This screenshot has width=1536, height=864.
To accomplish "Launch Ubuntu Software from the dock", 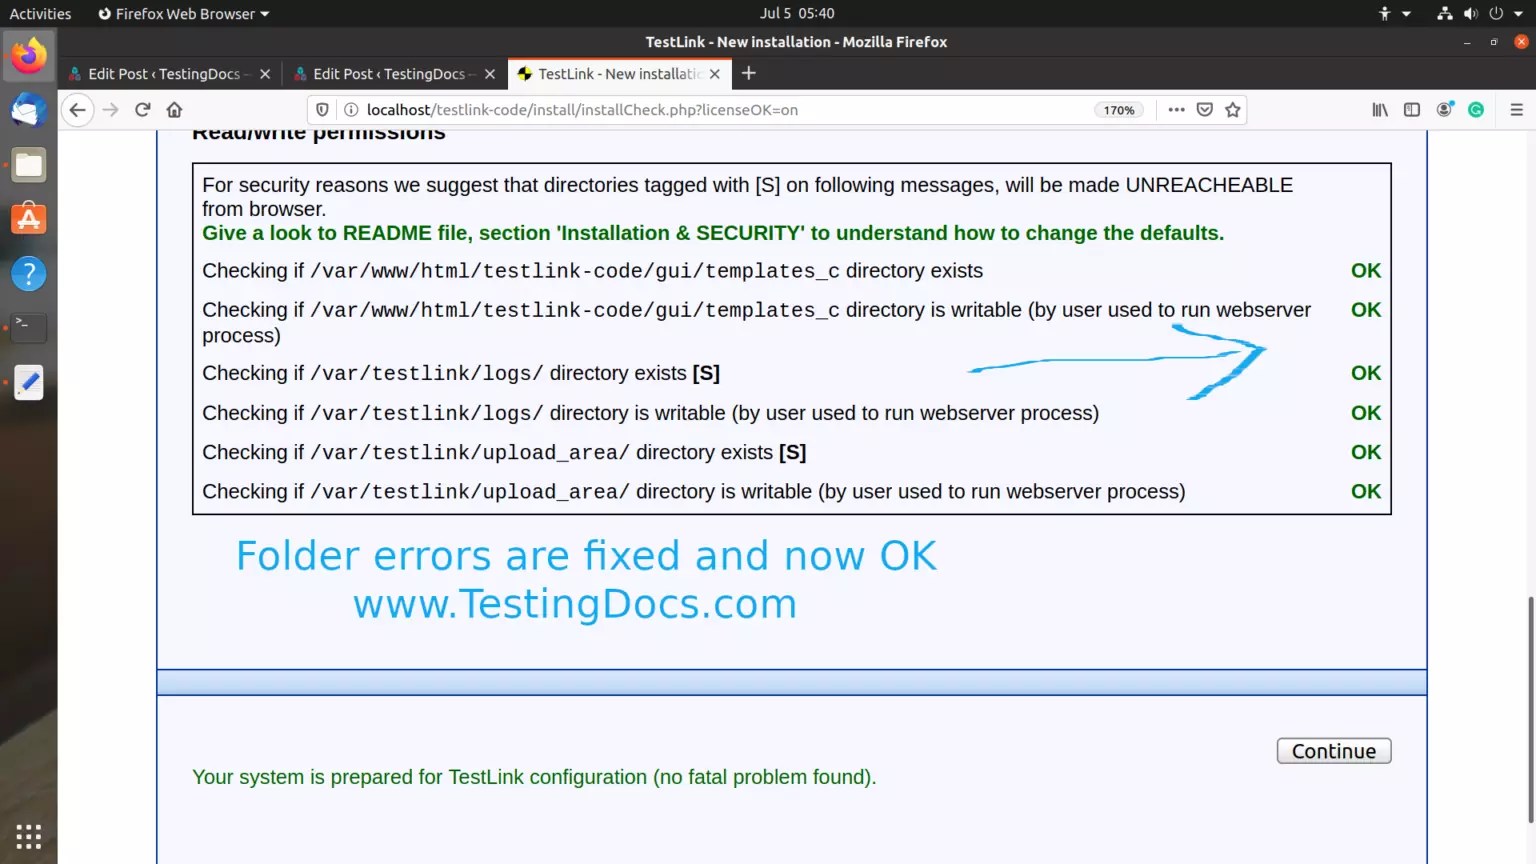I will click(x=28, y=219).
